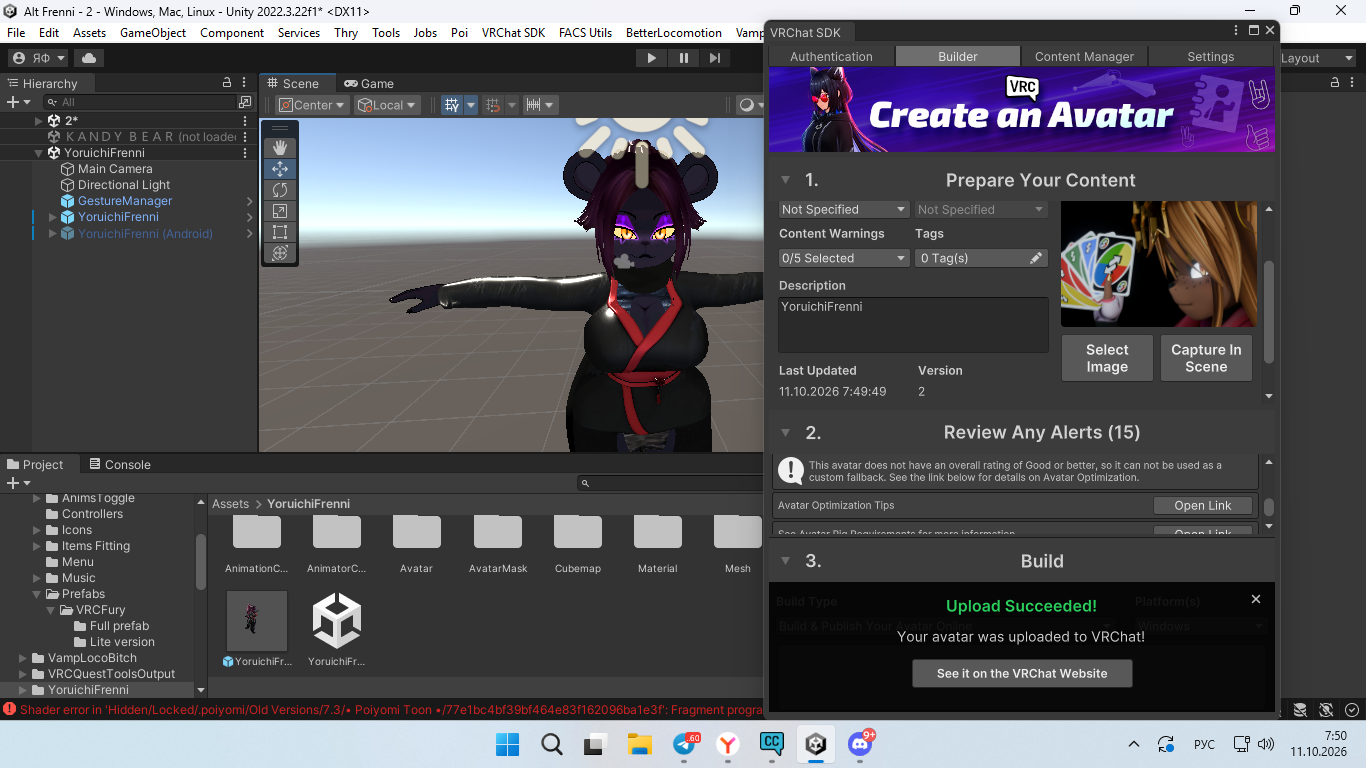
Task: Select the Rotate tool in Scene view
Action: point(280,190)
